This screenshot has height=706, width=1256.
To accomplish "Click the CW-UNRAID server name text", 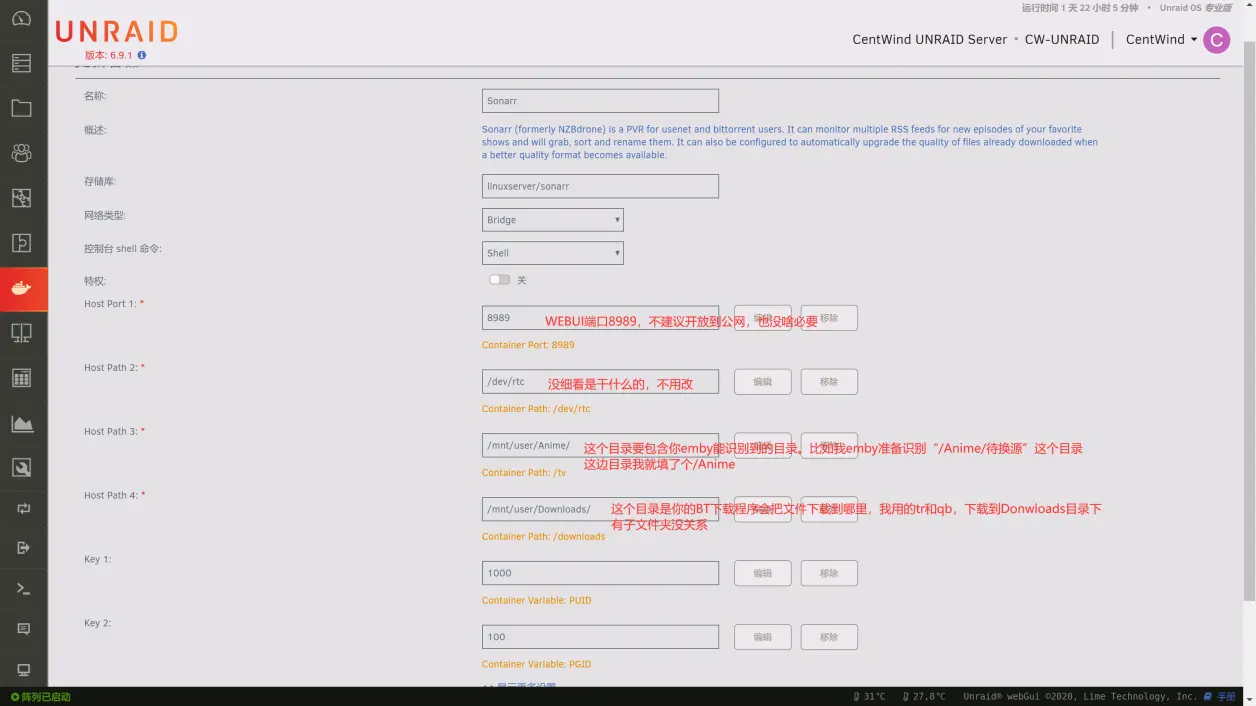I will [1062, 40].
